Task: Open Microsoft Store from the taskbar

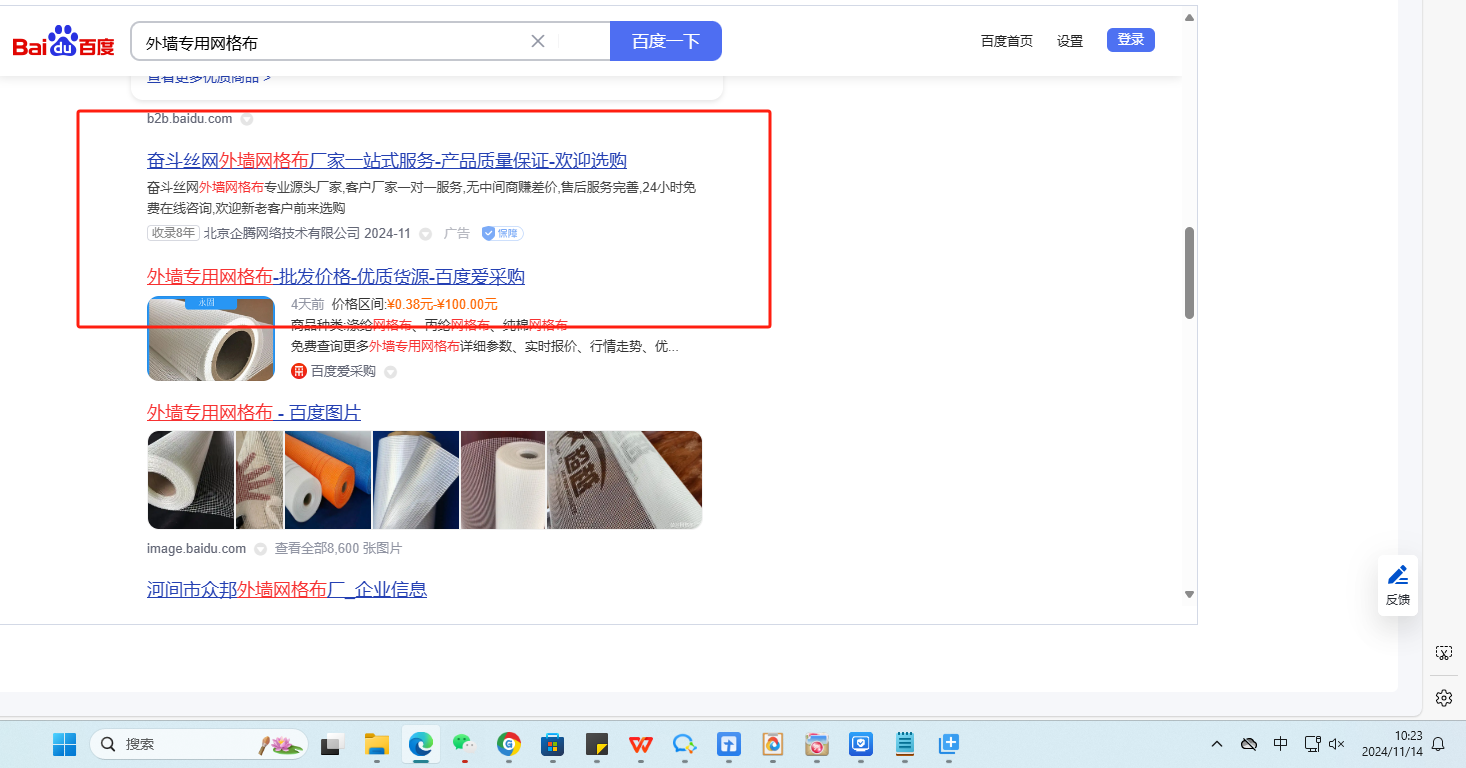Action: point(552,744)
